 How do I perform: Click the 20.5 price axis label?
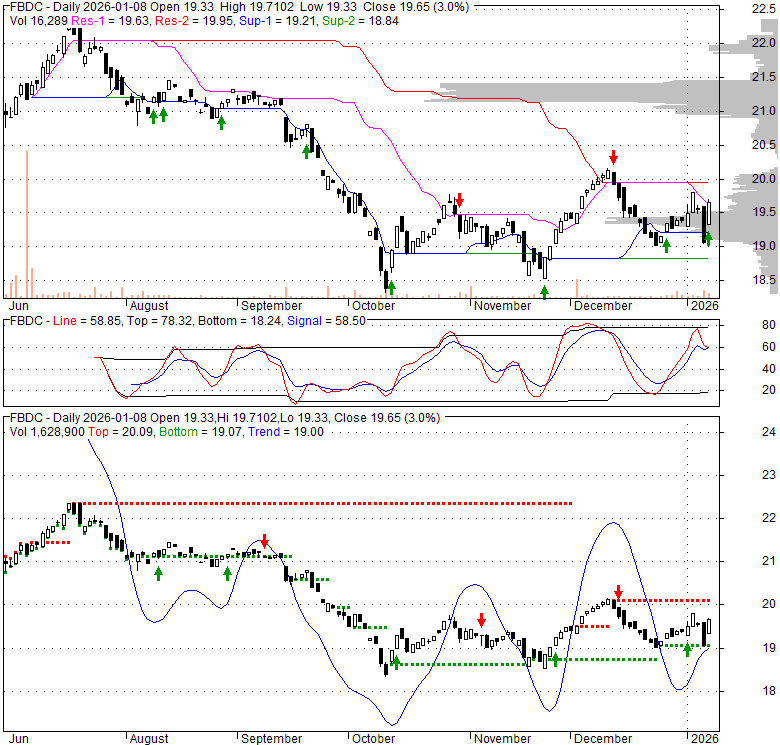[x=764, y=145]
